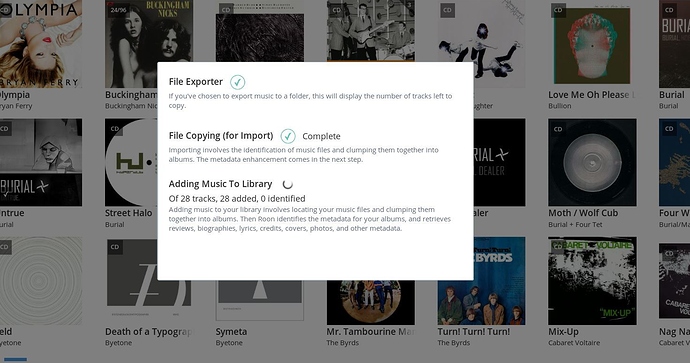Image resolution: width=690 pixels, height=363 pixels.
Task: Click the 'Bullion' artist name
Action: [560, 106]
